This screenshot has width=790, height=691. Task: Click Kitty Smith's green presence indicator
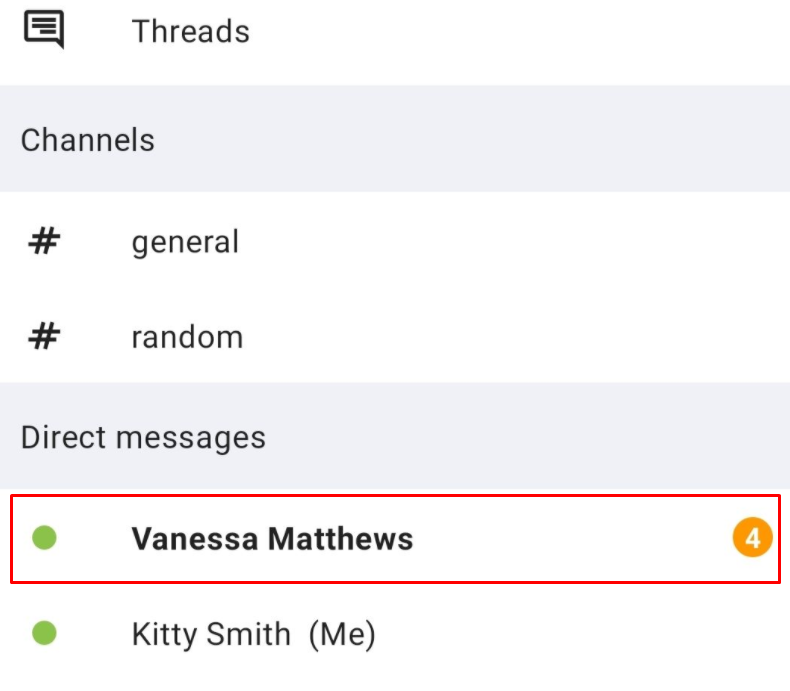44,633
